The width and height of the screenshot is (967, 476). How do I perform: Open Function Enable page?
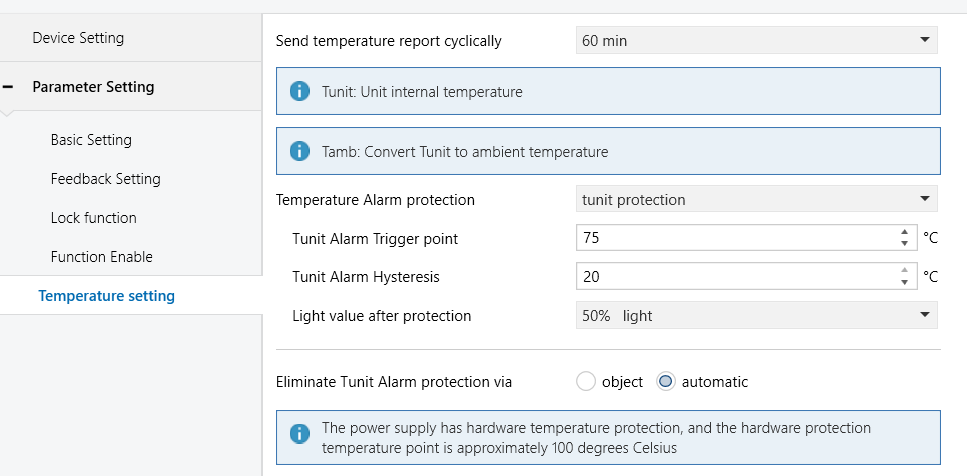click(101, 257)
